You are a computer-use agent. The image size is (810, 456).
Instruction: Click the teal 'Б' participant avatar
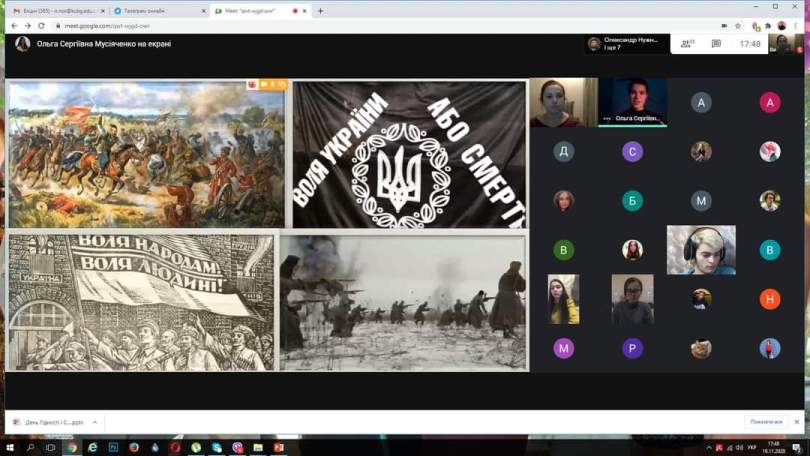(632, 201)
